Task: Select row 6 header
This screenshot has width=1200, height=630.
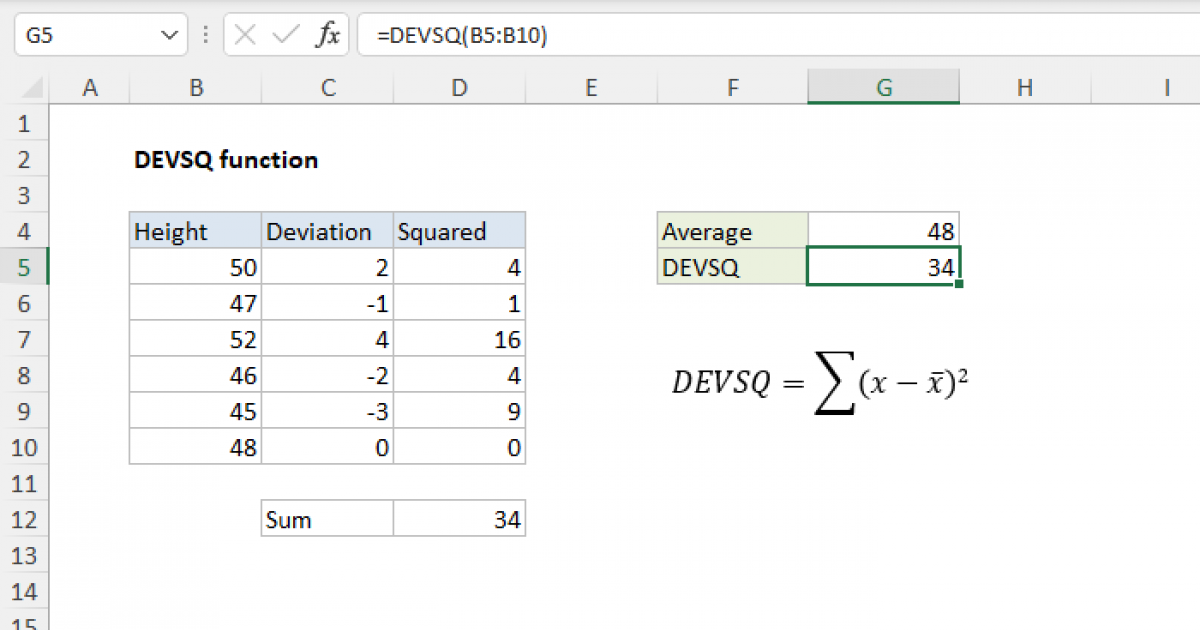Action: tap(25, 304)
